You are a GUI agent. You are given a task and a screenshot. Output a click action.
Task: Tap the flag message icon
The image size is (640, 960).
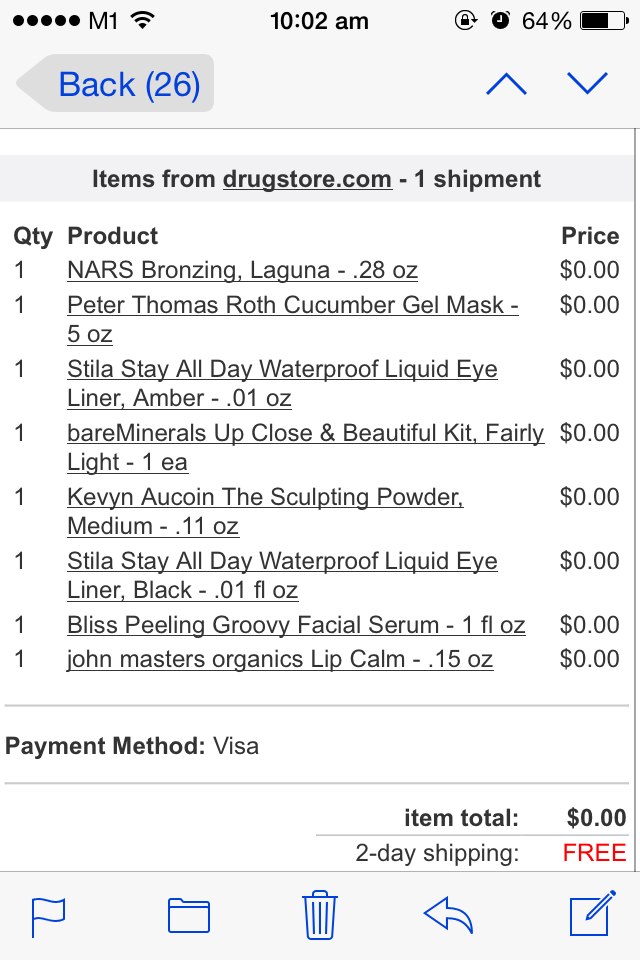(48, 916)
